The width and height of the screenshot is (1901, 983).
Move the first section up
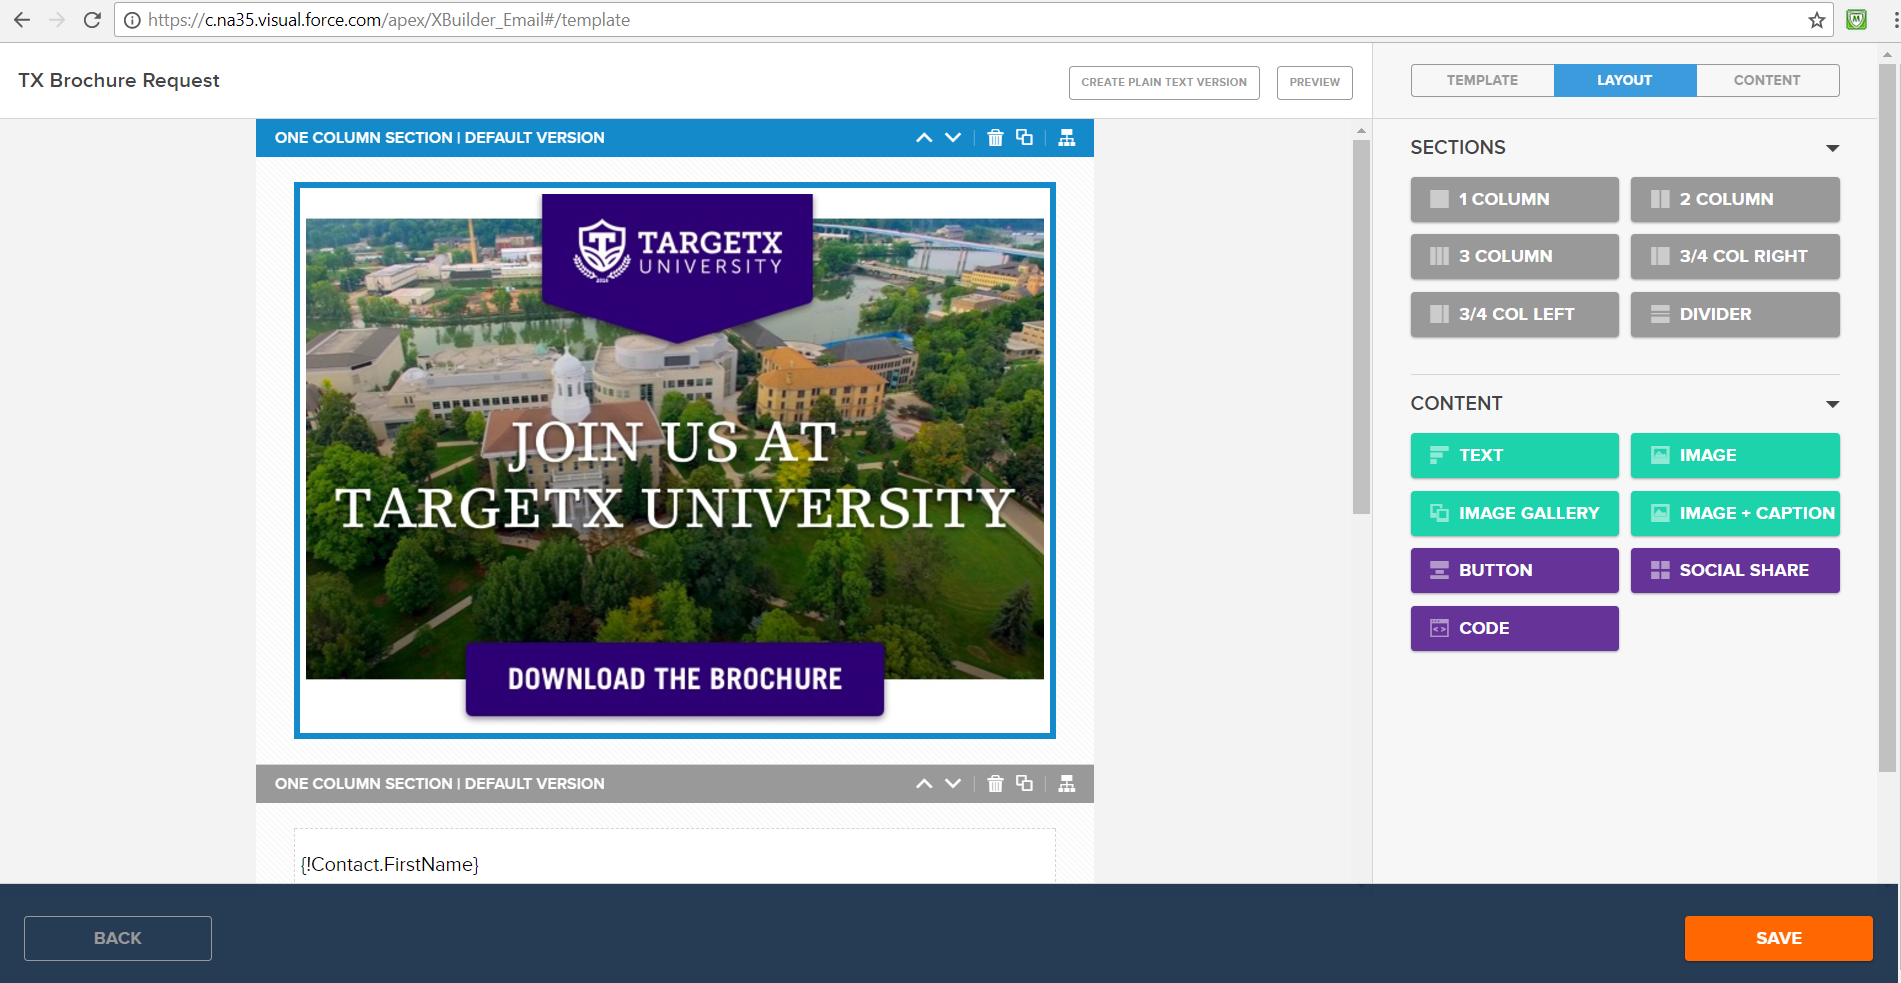click(x=924, y=138)
